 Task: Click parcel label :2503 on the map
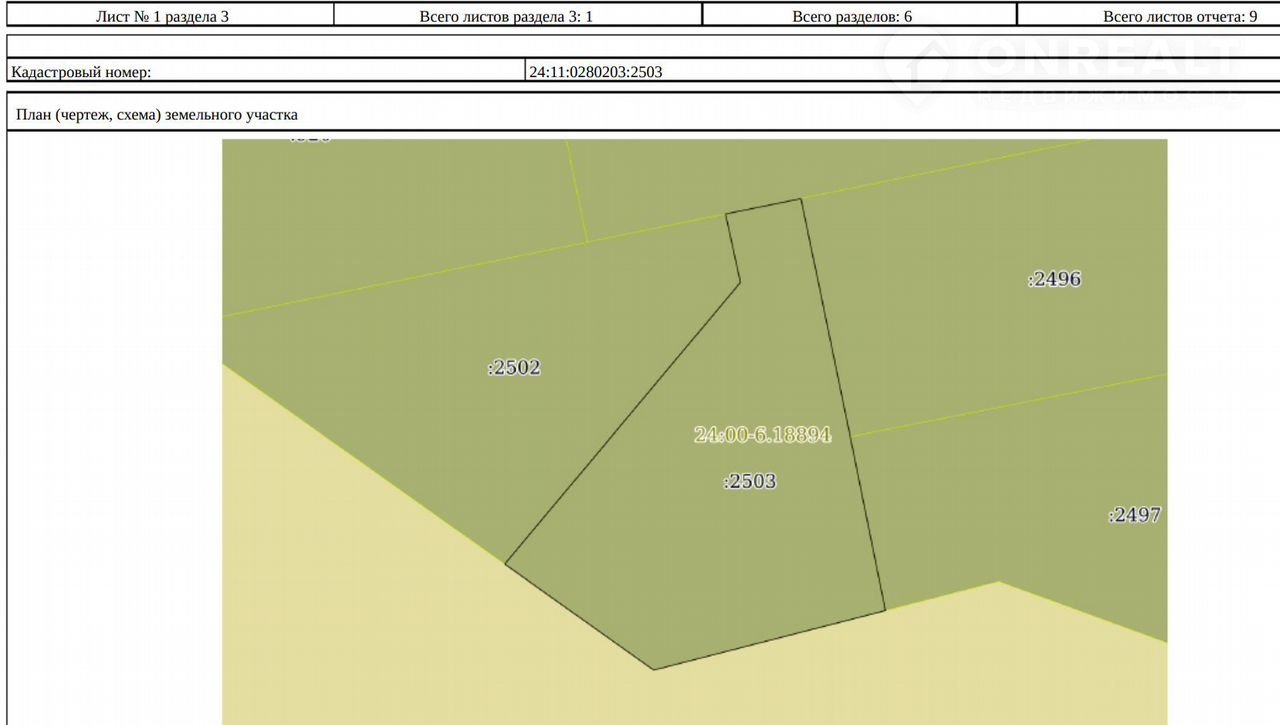750,482
